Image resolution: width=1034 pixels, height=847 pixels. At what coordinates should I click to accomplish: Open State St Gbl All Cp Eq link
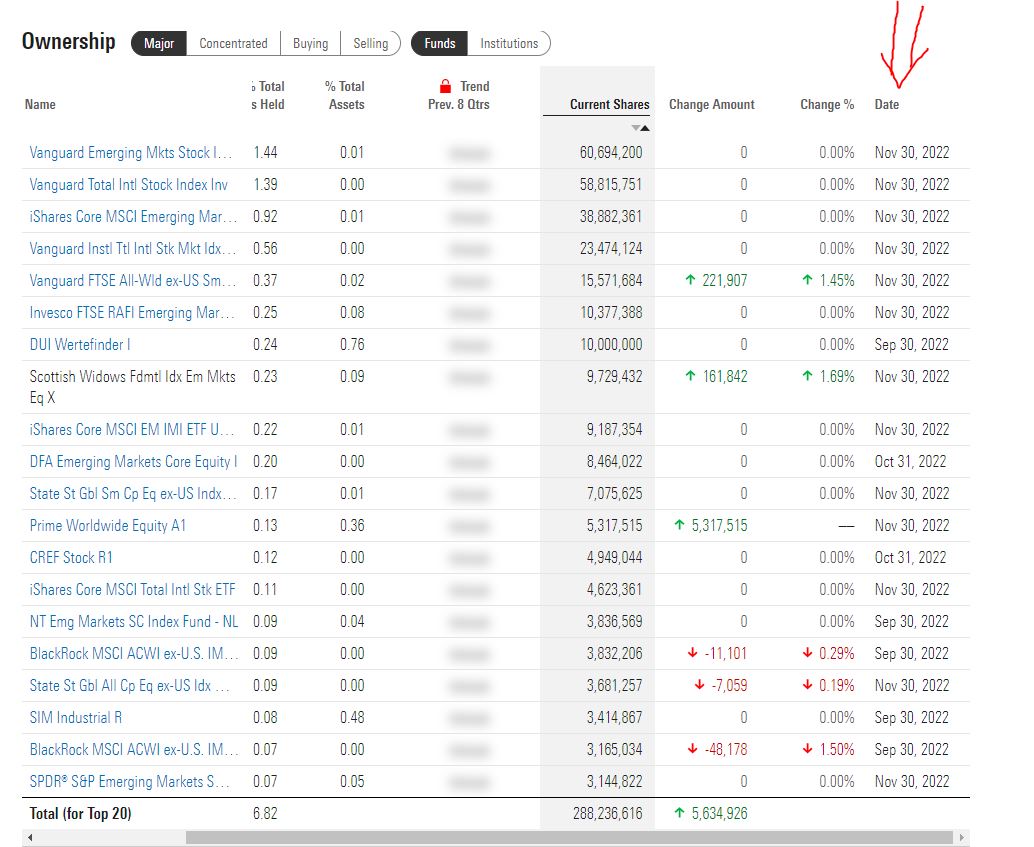pos(129,686)
